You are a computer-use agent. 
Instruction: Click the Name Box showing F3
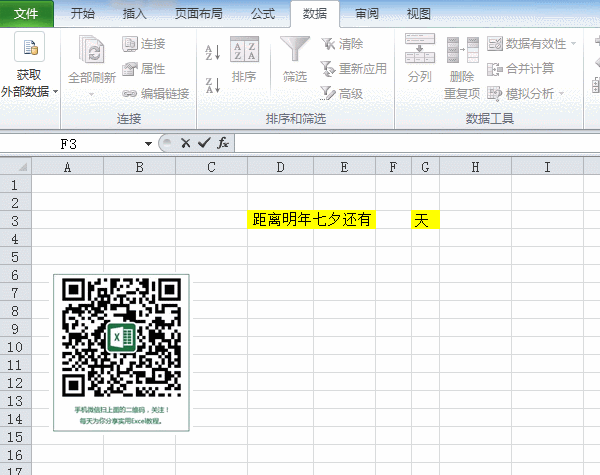click(69, 144)
